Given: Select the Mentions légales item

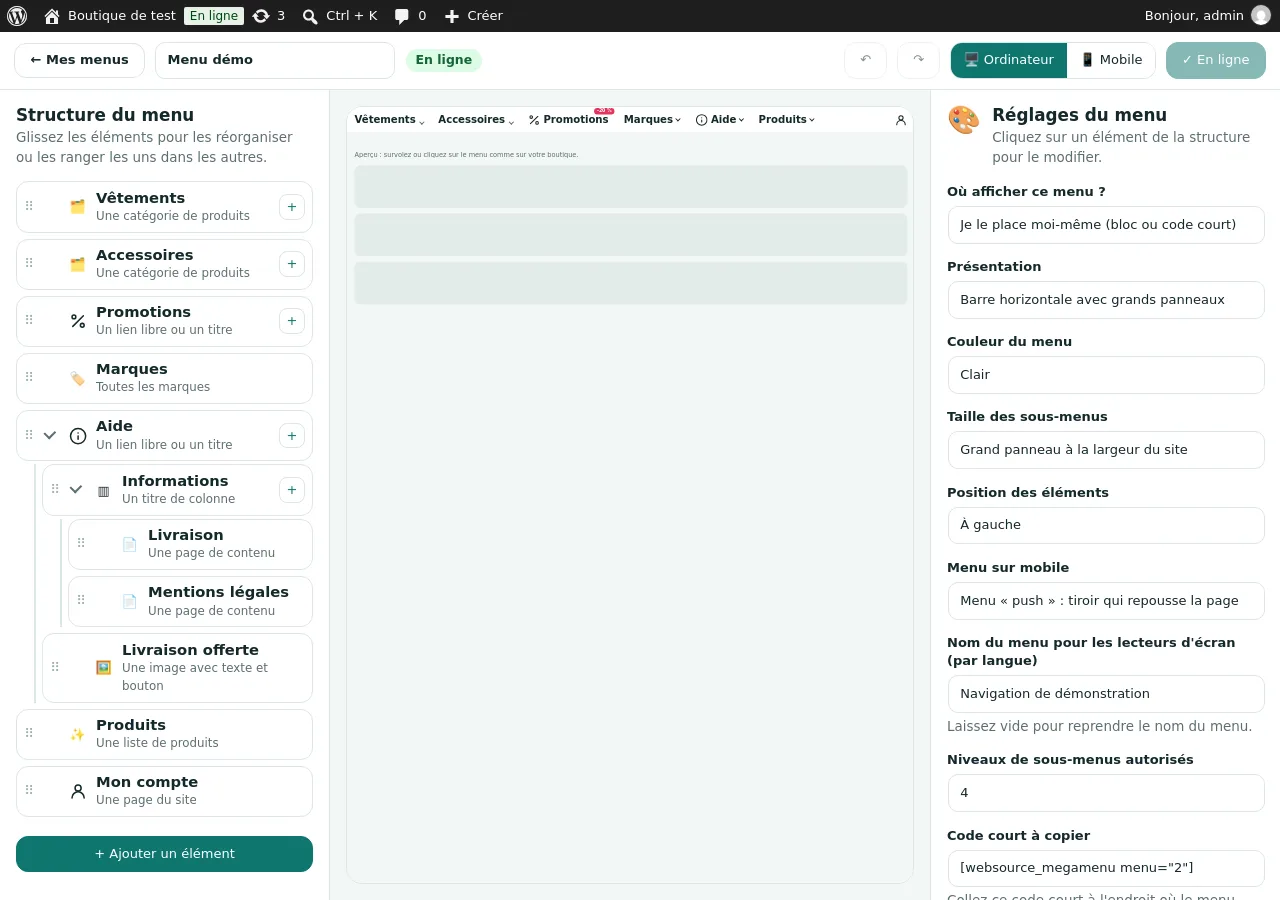Looking at the screenshot, I should click(x=190, y=601).
